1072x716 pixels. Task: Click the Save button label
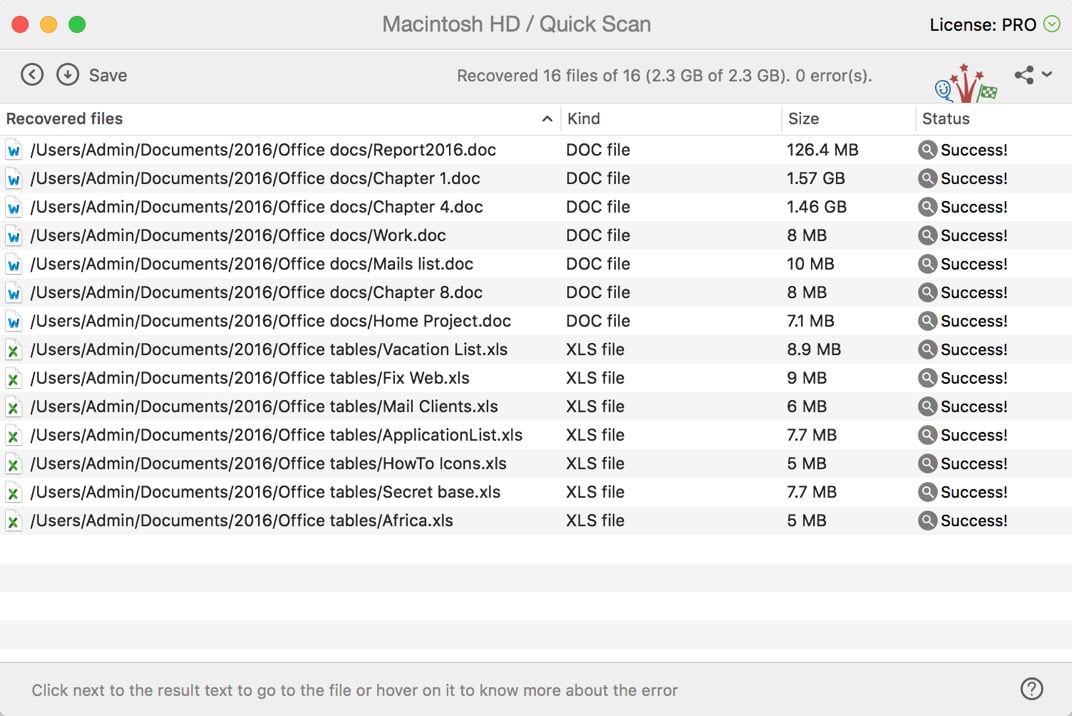coord(108,75)
